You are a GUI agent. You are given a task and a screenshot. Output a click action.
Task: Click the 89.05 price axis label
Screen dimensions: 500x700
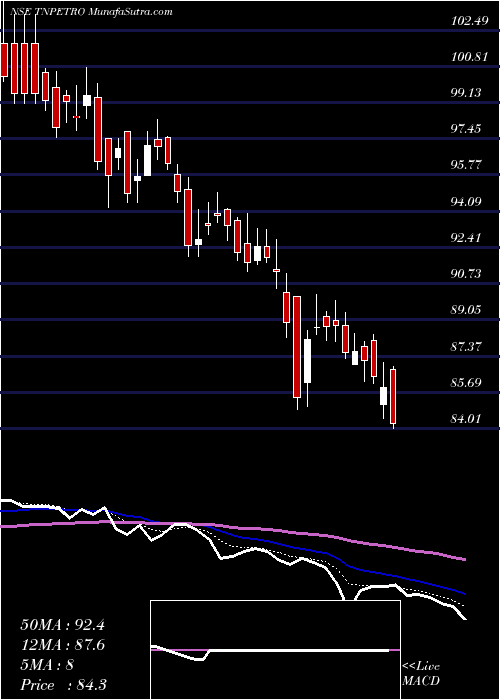coord(468,310)
